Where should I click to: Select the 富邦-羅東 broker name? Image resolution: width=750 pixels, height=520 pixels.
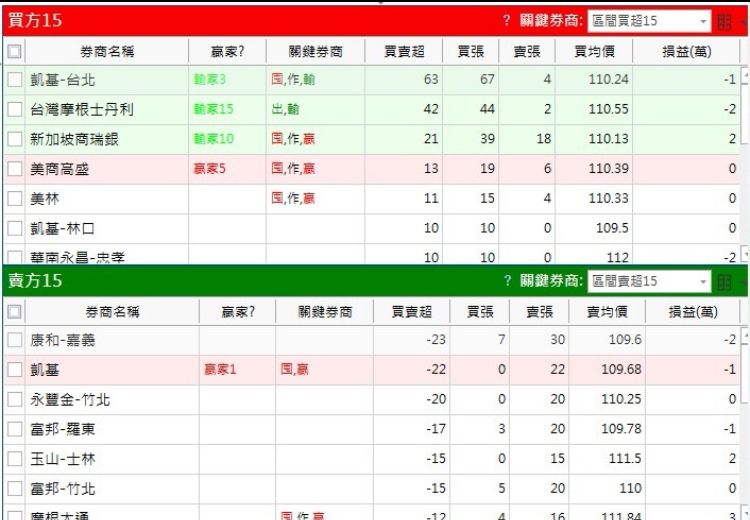pyautogui.click(x=63, y=429)
